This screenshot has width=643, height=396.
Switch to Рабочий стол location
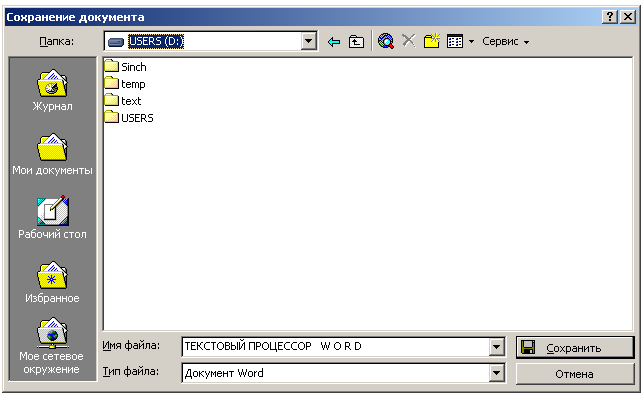[52, 218]
